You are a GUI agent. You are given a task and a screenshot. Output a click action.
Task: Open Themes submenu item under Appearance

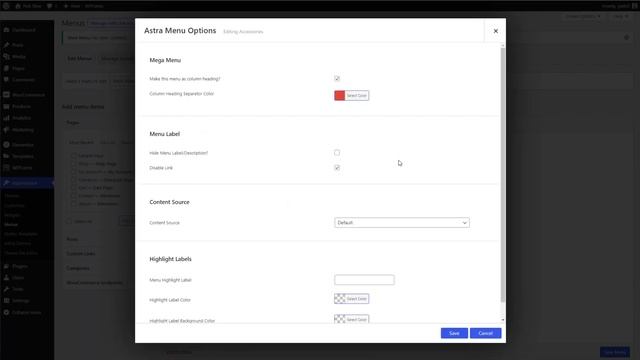coord(12,196)
